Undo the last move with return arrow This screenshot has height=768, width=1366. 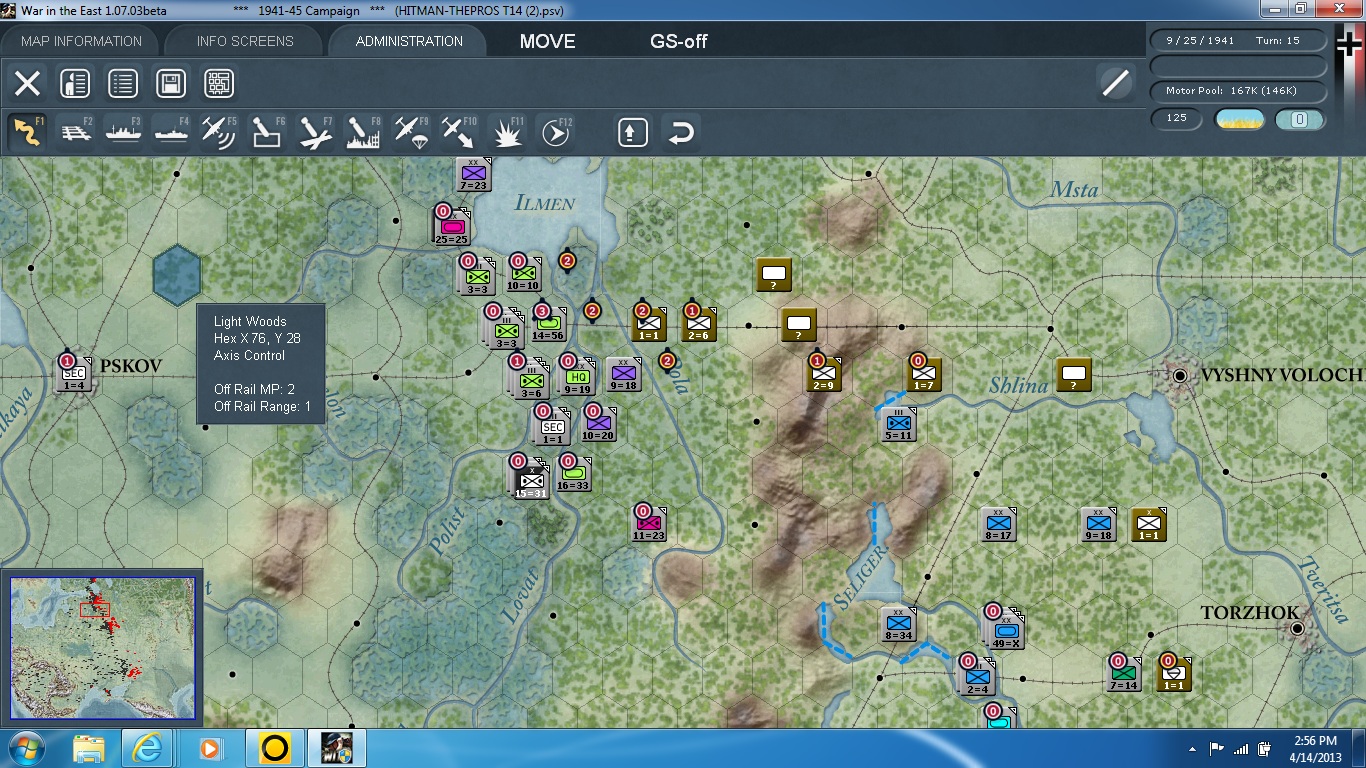(x=681, y=132)
